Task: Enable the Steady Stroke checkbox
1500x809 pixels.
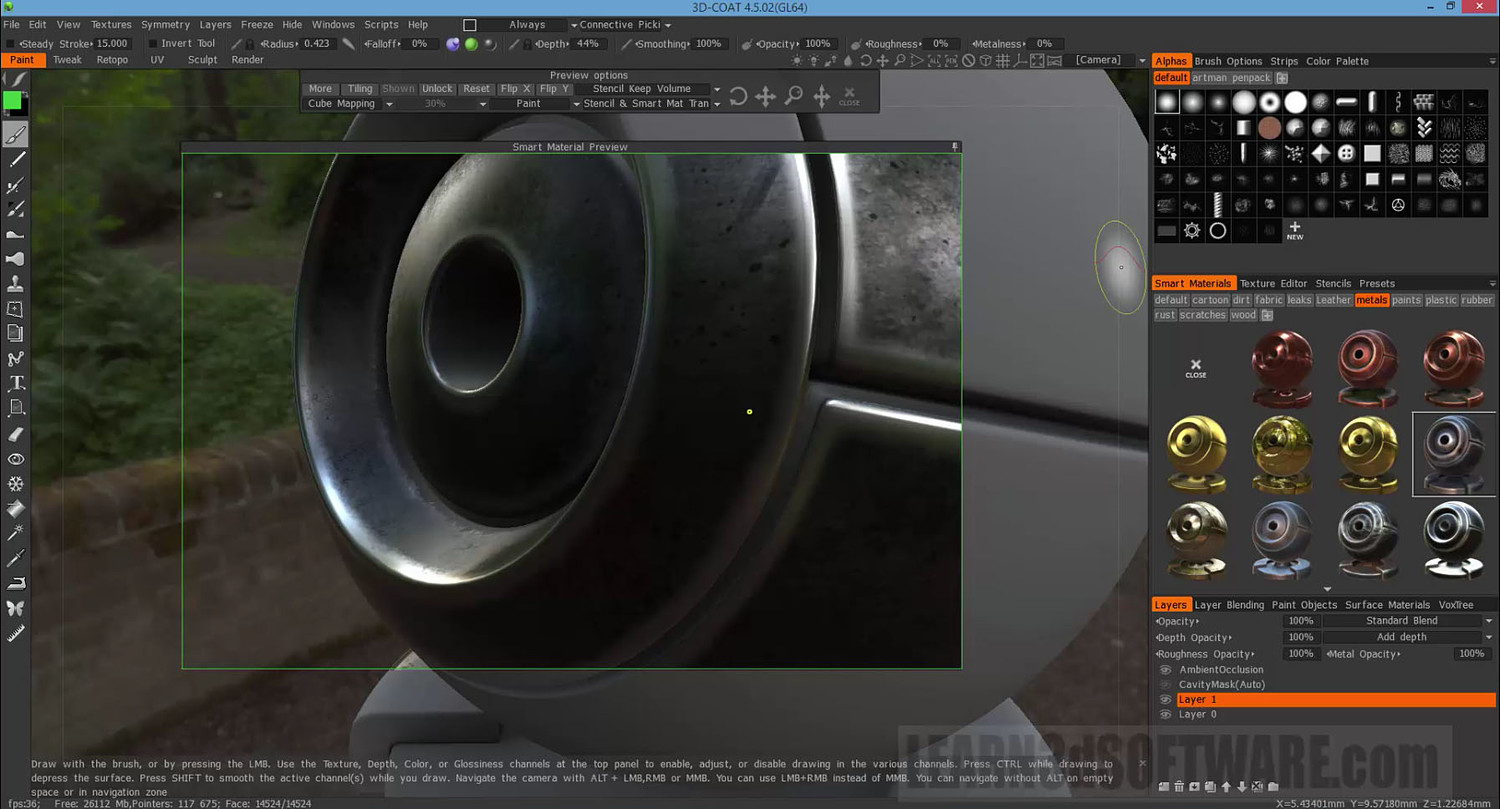Action: pyautogui.click(x=10, y=44)
